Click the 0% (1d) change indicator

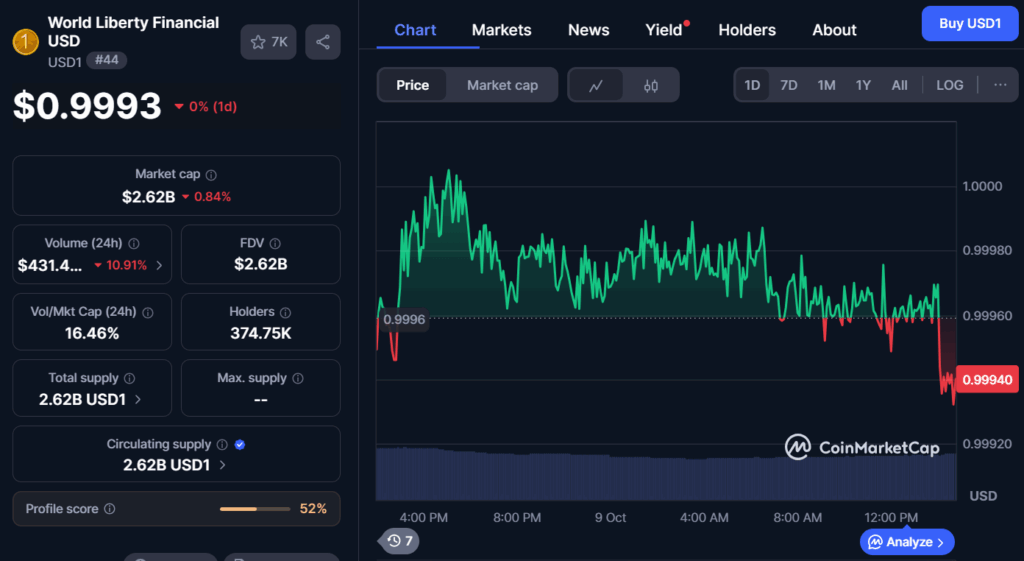206,106
